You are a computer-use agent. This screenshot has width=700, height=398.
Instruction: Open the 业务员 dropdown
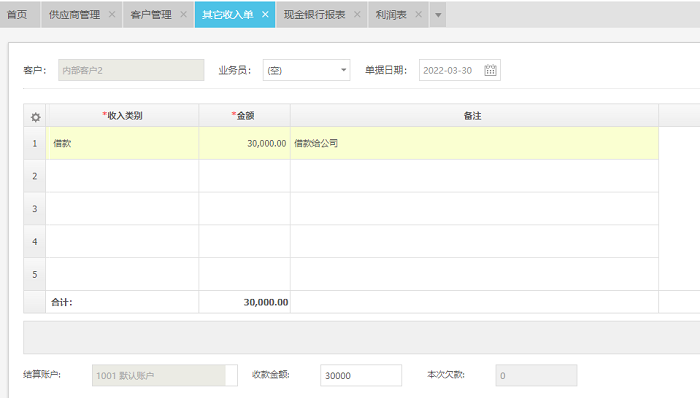pyautogui.click(x=306, y=70)
